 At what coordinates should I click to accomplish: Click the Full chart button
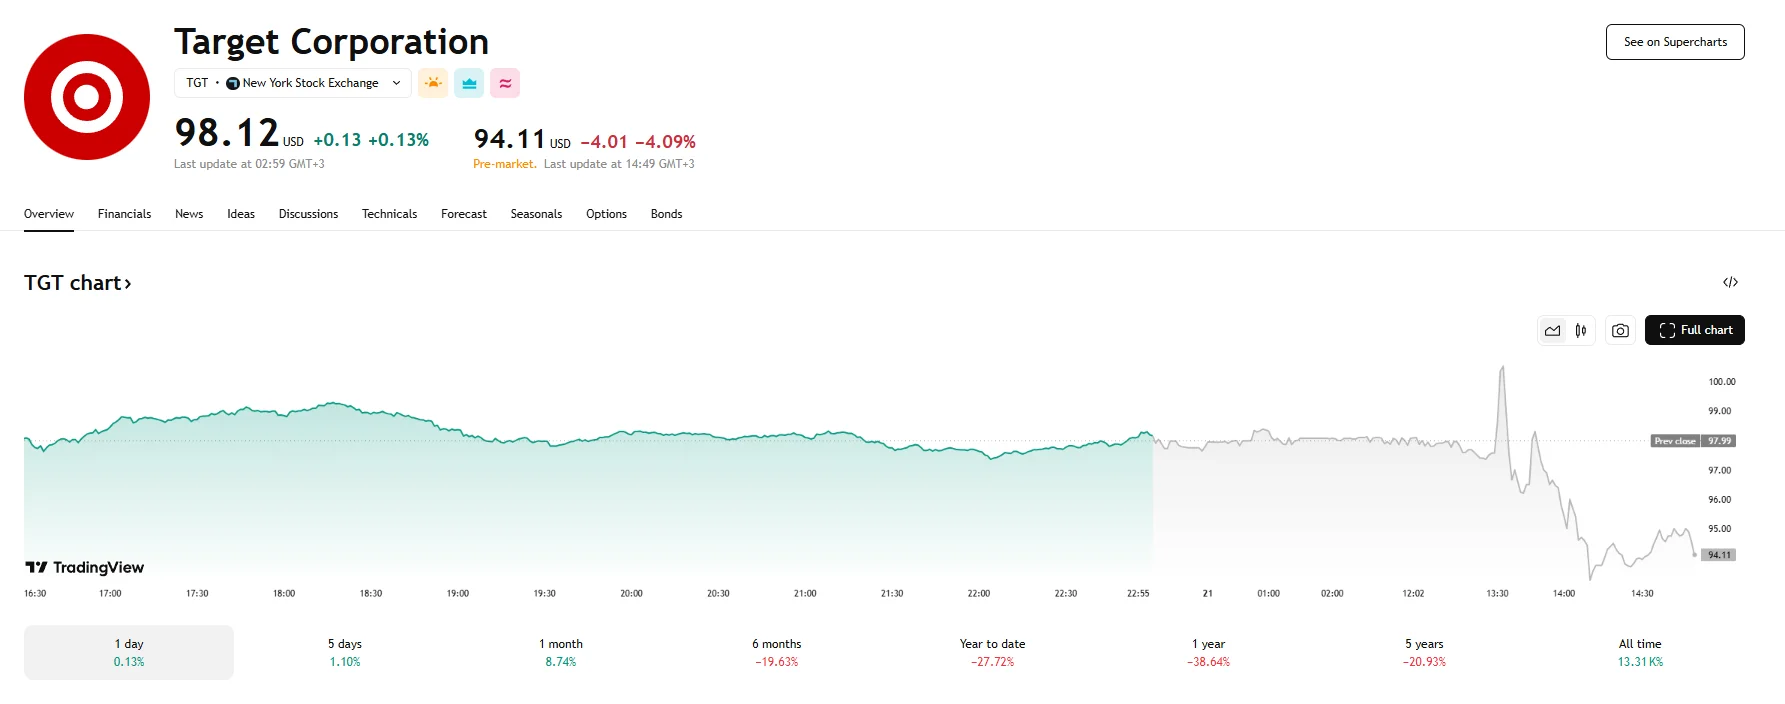(1694, 330)
